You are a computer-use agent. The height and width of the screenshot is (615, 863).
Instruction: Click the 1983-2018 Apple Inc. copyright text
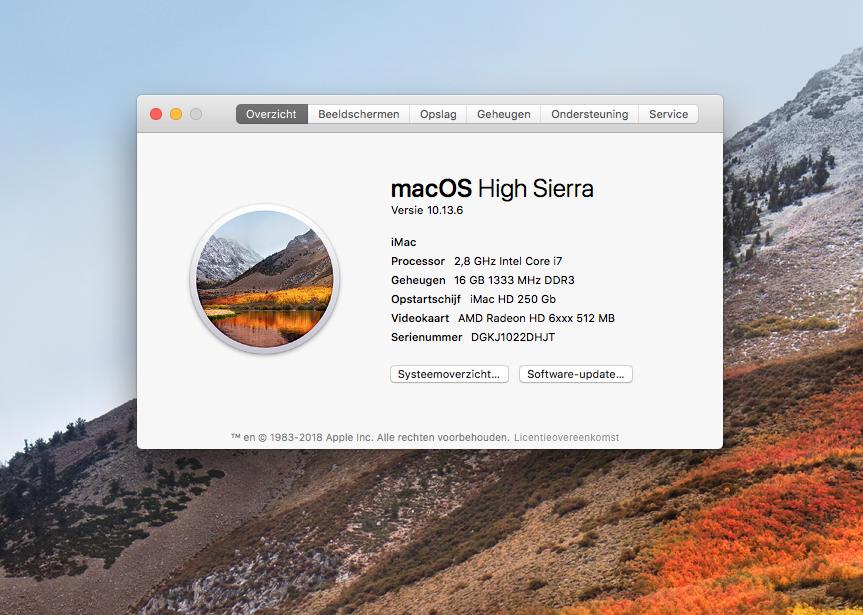coord(370,438)
